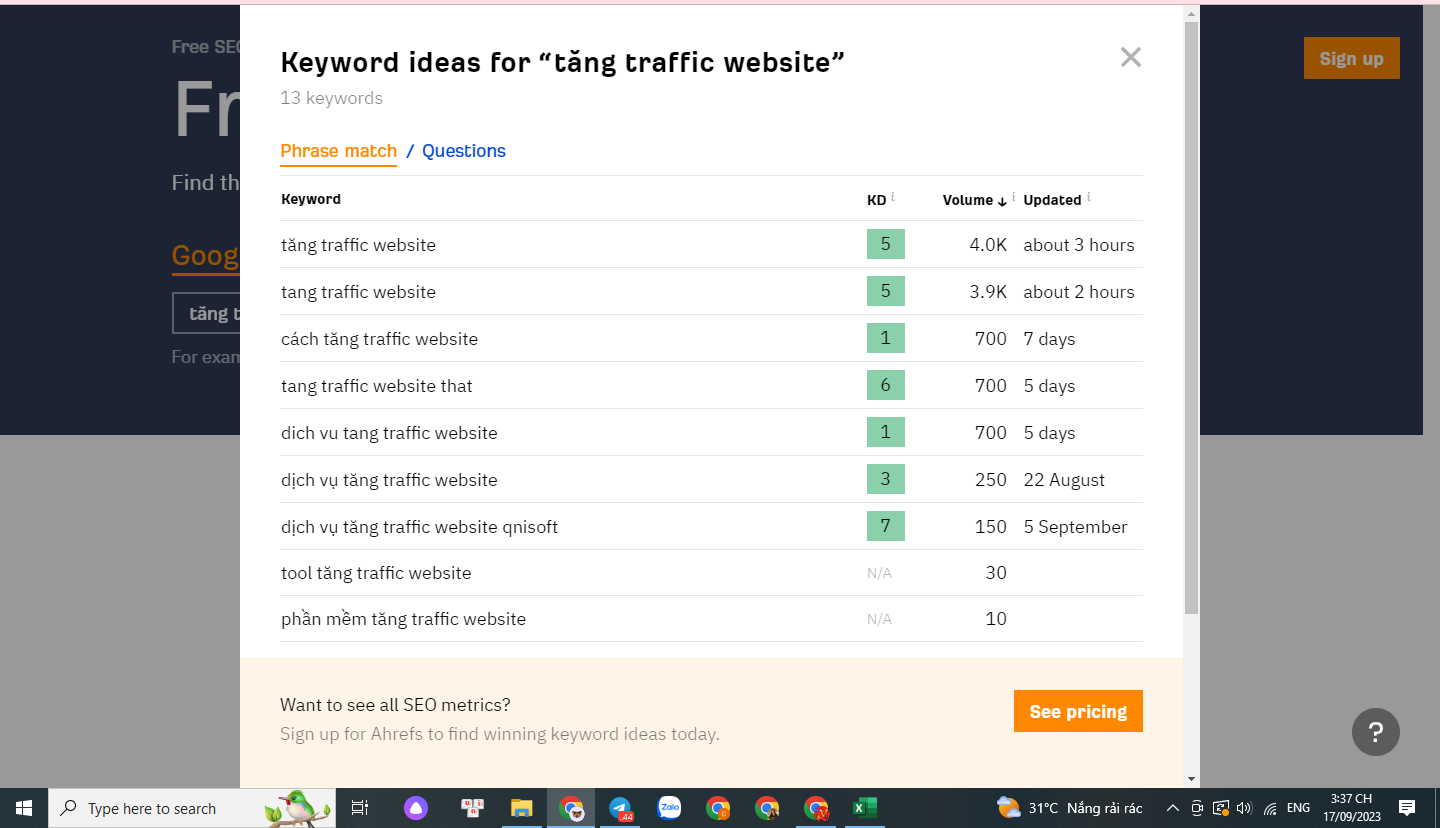The height and width of the screenshot is (828, 1440).
Task: Click scrollbar down arrow in dialog
Action: click(x=1191, y=779)
